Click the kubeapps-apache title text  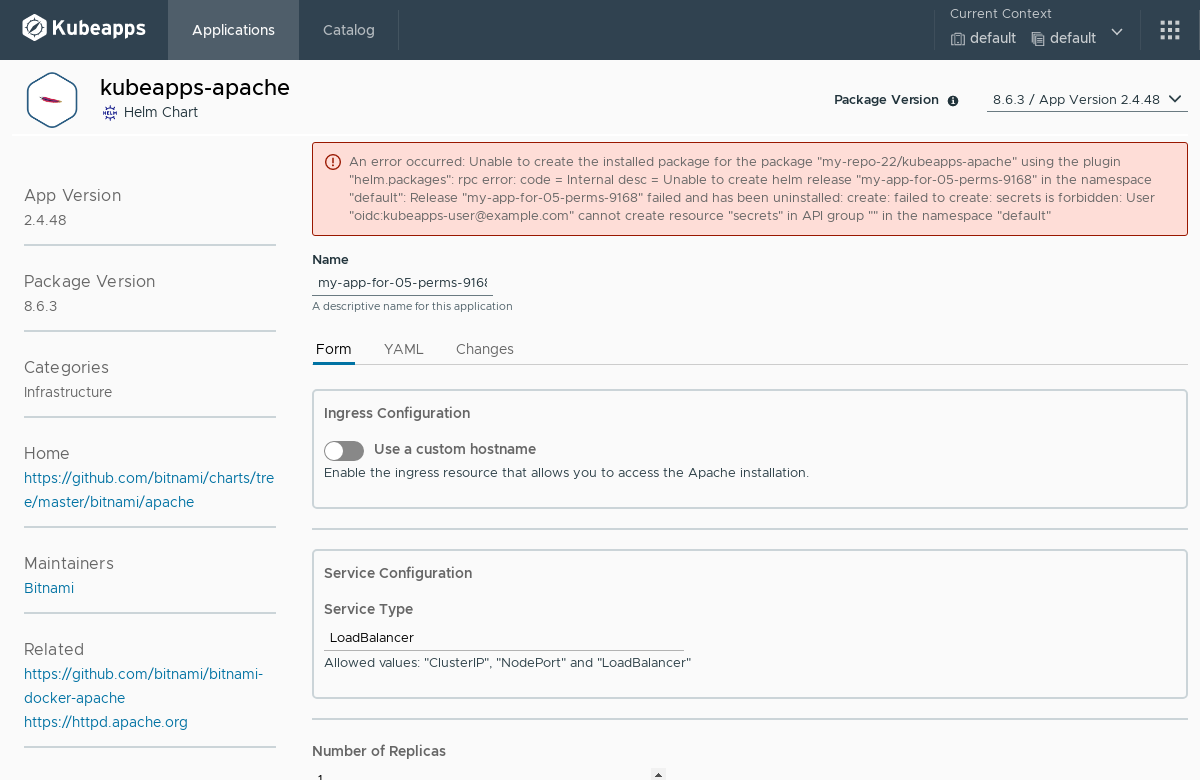tap(195, 87)
